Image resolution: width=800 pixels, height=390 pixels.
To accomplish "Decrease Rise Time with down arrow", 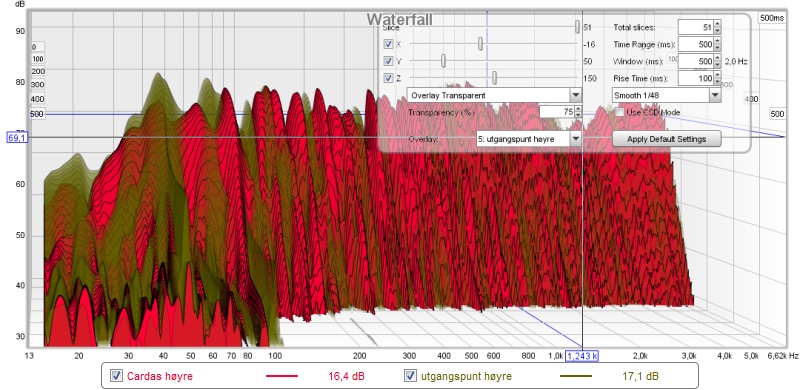I will point(717,82).
